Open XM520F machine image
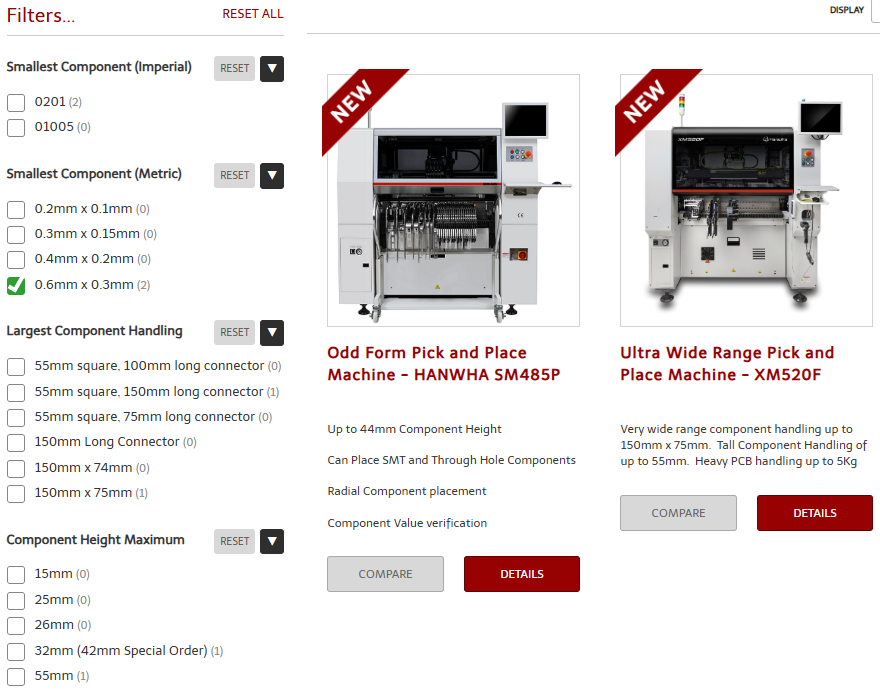The image size is (880, 690). (746, 200)
